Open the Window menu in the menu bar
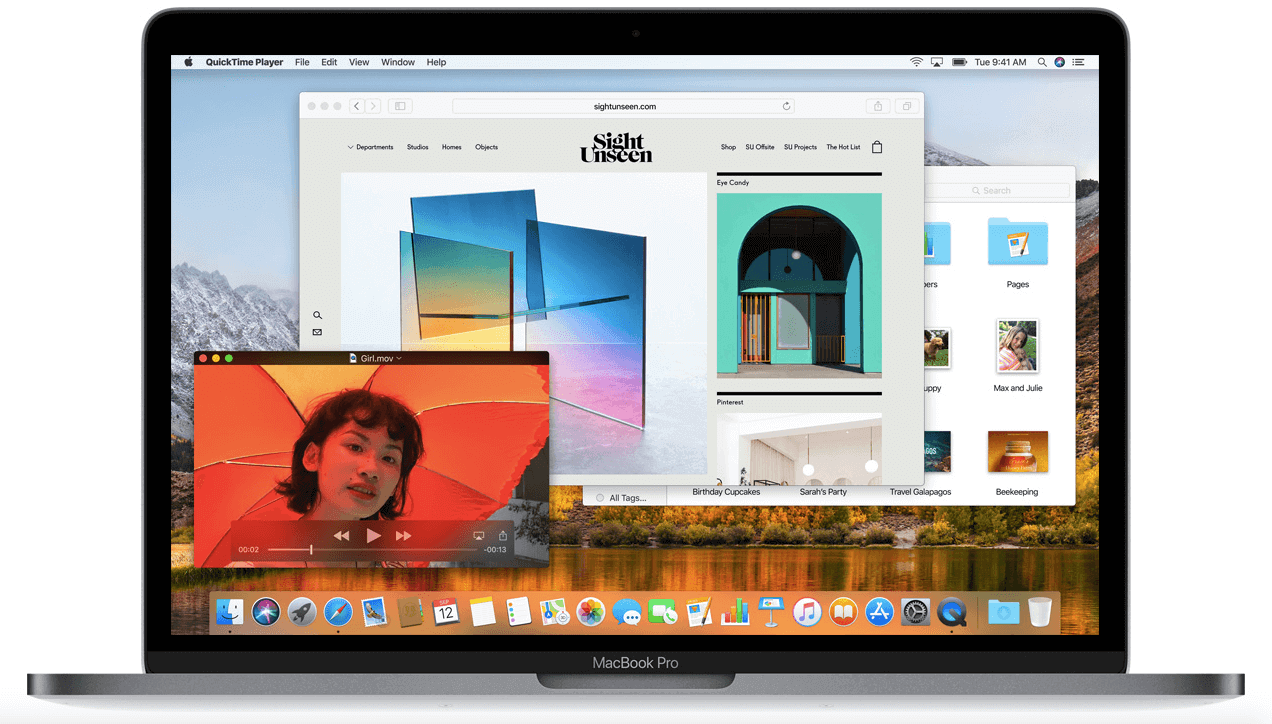The height and width of the screenshot is (724, 1272). tap(397, 62)
